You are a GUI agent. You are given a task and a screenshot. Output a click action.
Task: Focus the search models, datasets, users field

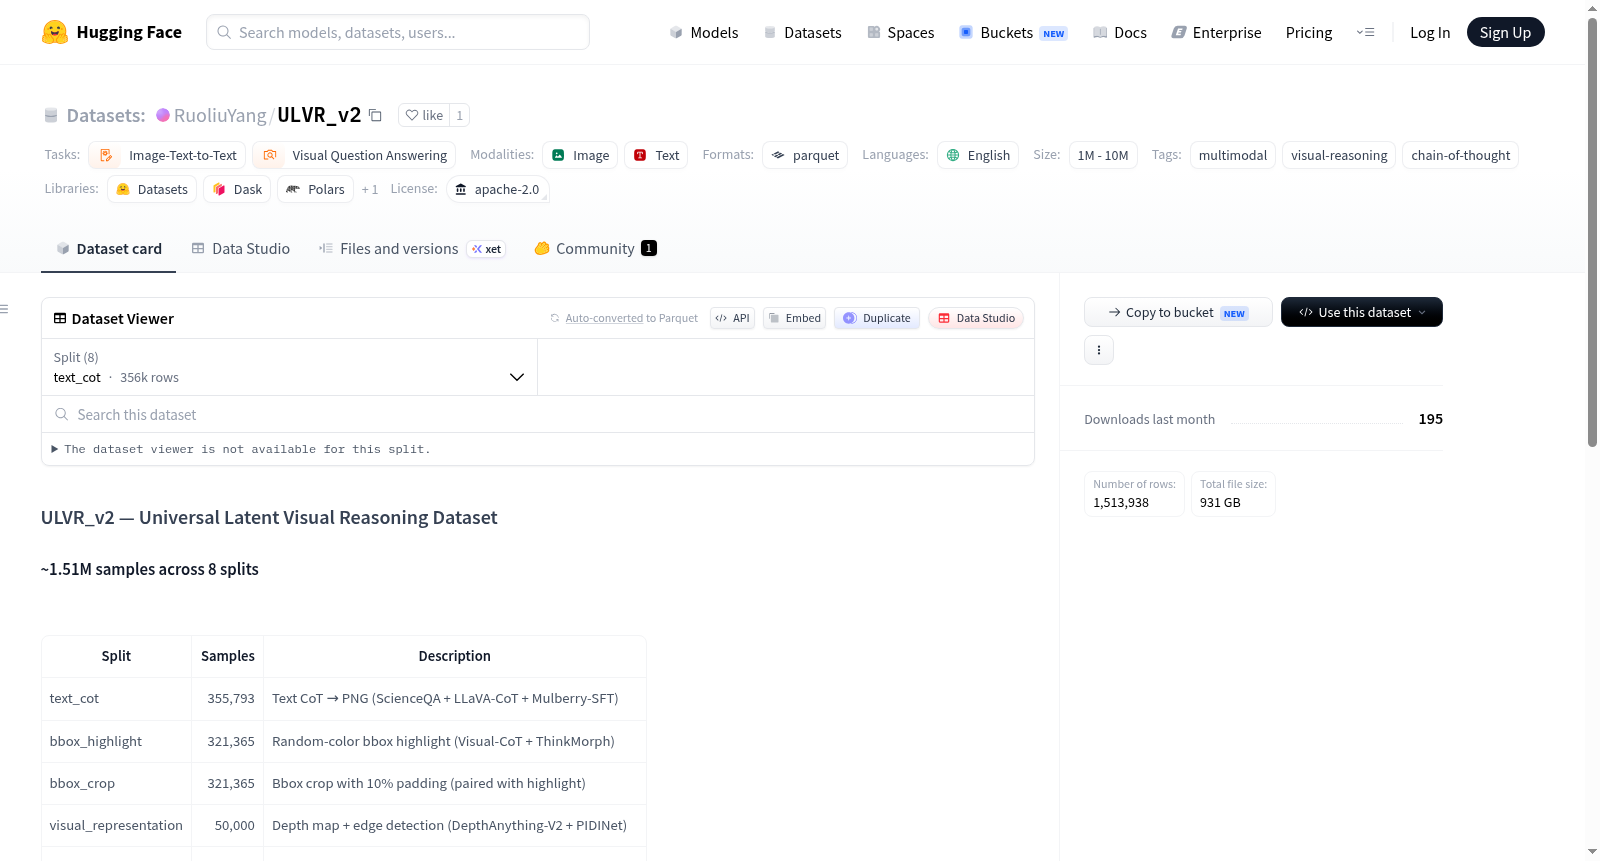coord(398,32)
